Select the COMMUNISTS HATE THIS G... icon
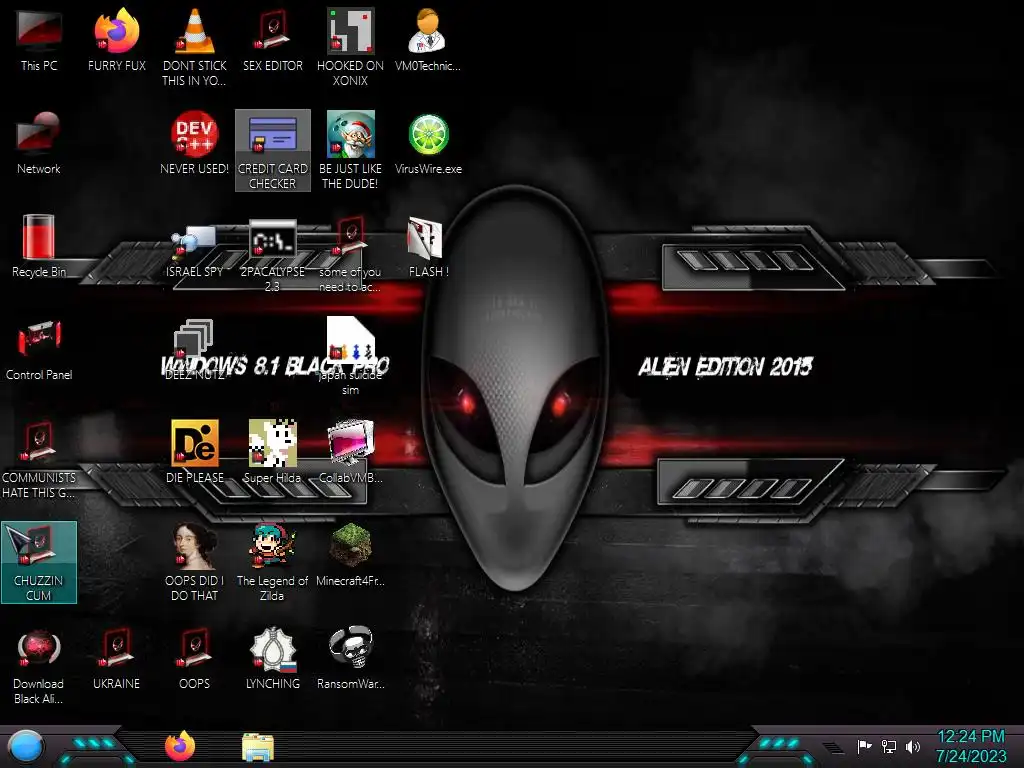 [x=39, y=460]
